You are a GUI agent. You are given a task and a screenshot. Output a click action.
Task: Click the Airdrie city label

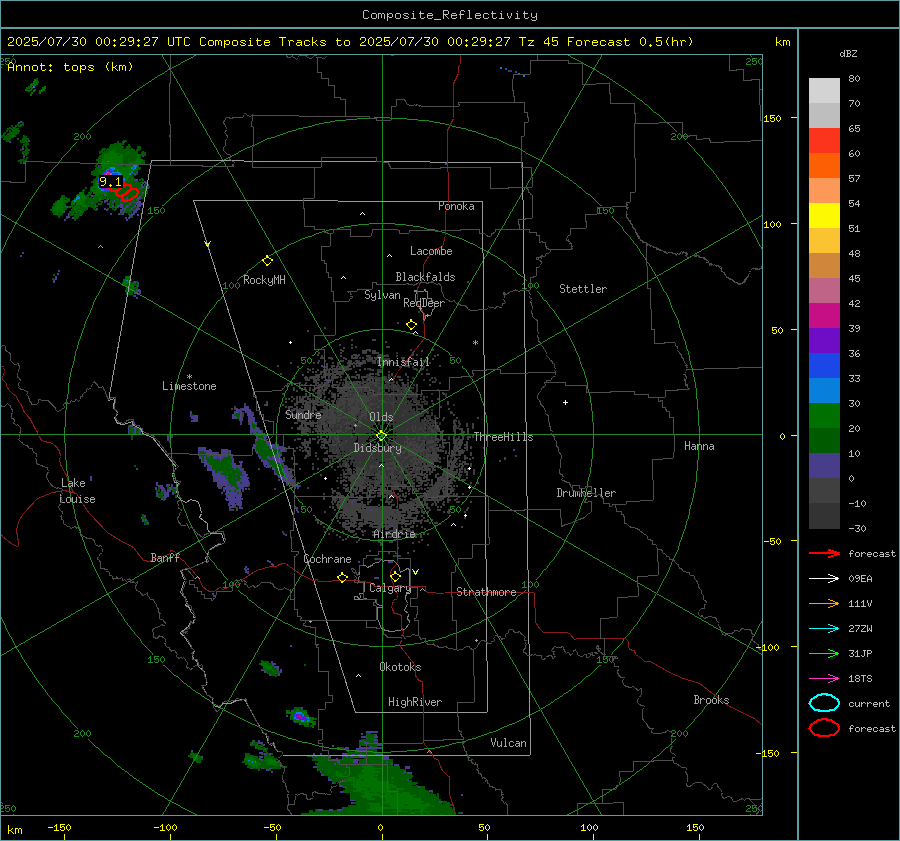(394, 534)
